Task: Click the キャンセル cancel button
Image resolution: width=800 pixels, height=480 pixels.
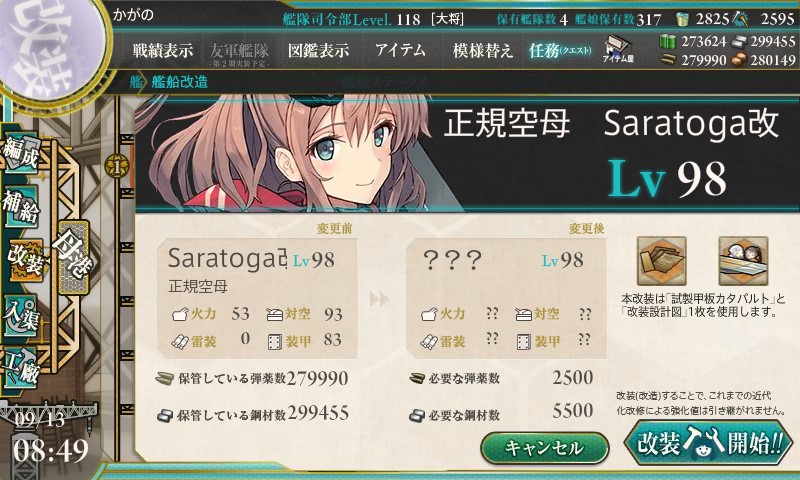Action: 545,448
